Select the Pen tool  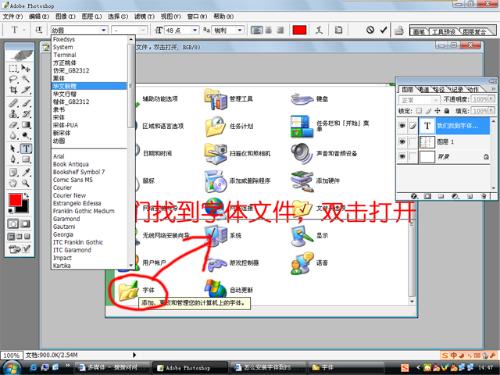point(13,159)
